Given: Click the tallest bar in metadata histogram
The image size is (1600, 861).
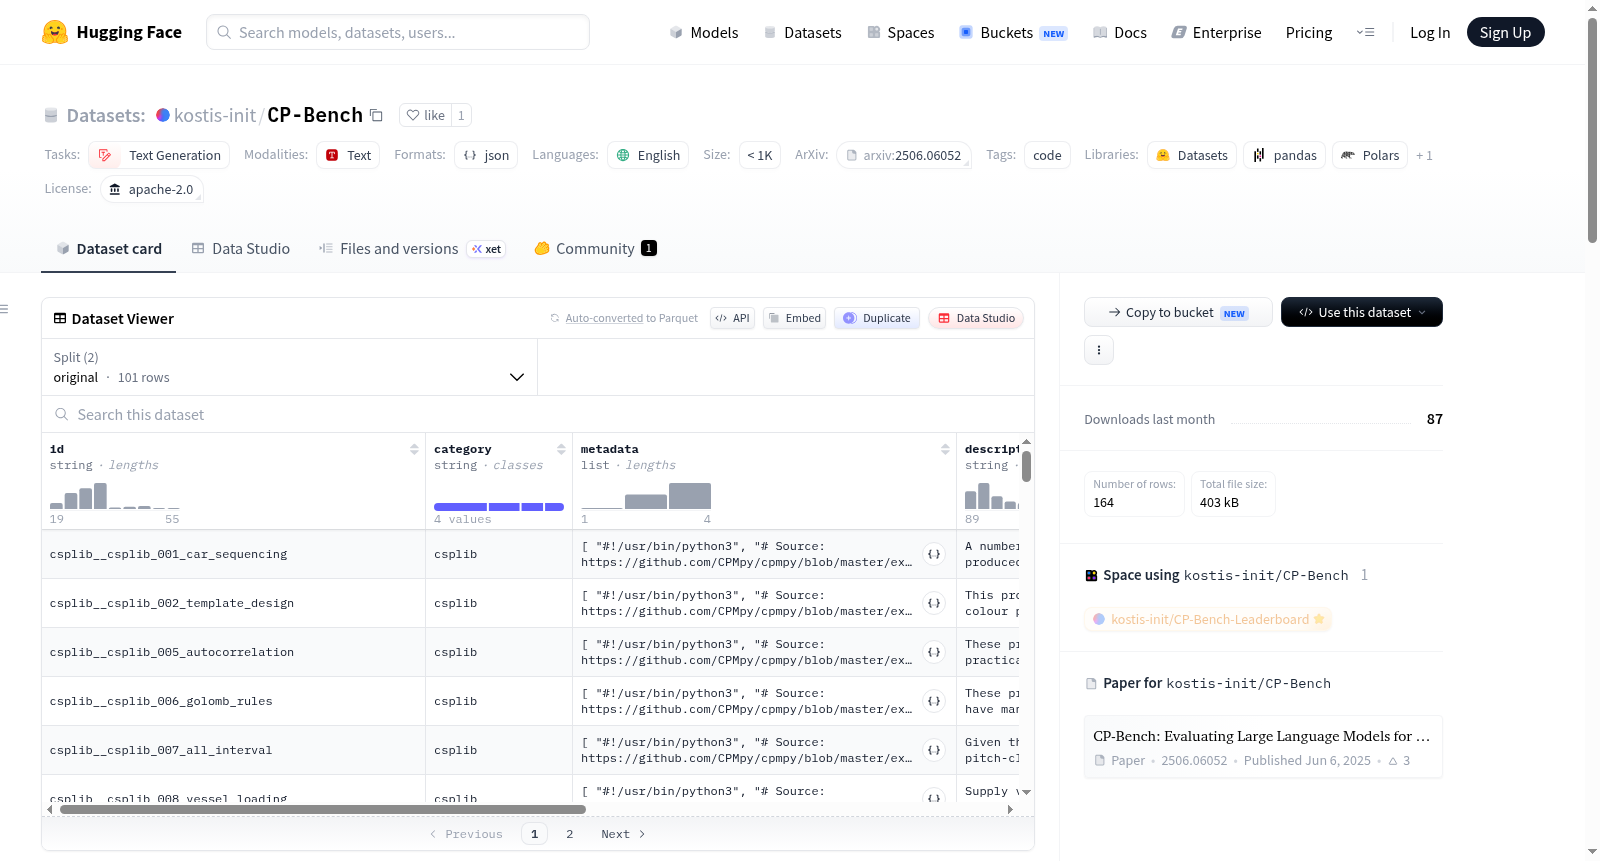Looking at the screenshot, I should 690,496.
